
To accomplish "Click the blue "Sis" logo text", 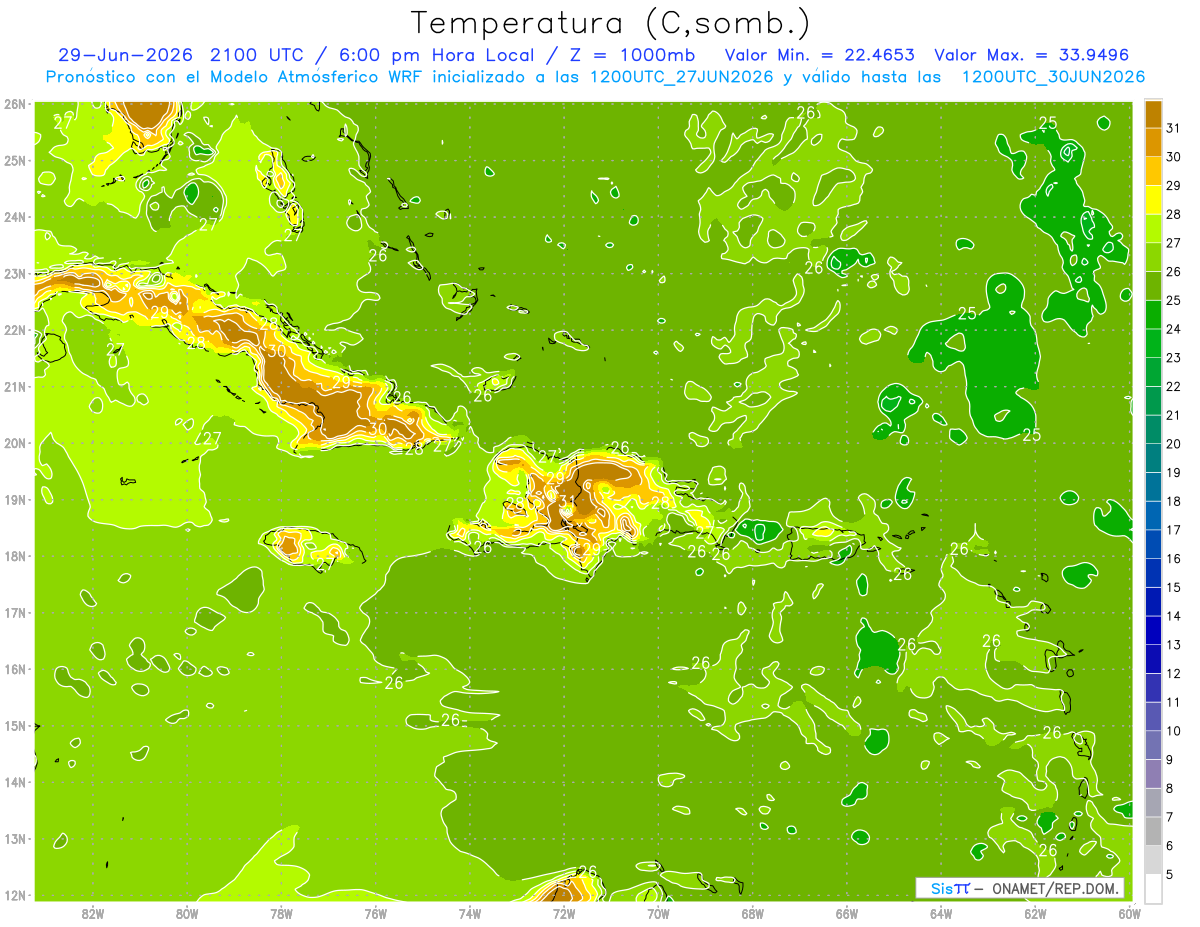I will (x=942, y=889).
